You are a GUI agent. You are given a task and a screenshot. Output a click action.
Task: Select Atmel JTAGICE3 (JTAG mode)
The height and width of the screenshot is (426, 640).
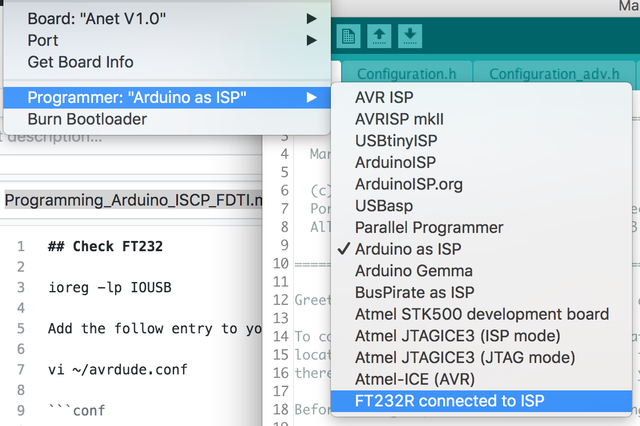[482, 357]
